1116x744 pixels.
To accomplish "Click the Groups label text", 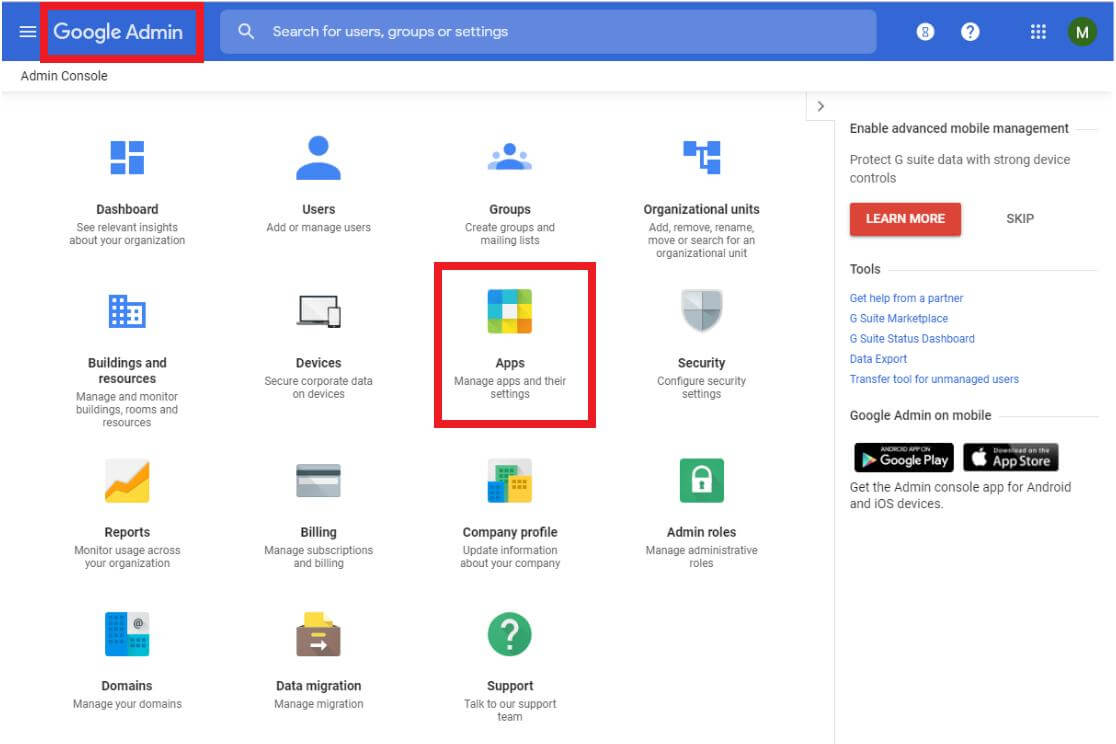I will [x=510, y=209].
